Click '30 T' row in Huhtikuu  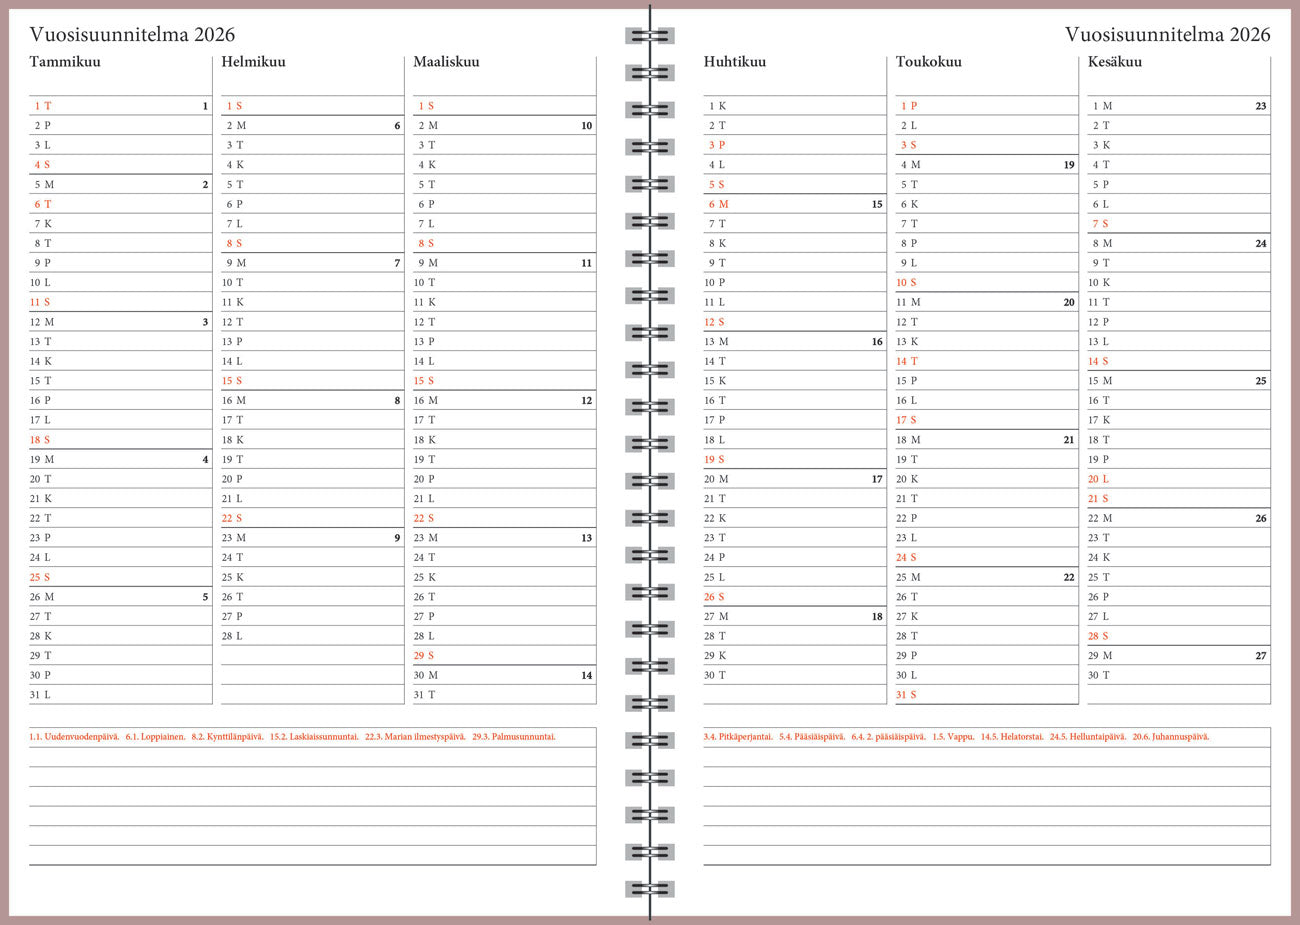[795, 675]
